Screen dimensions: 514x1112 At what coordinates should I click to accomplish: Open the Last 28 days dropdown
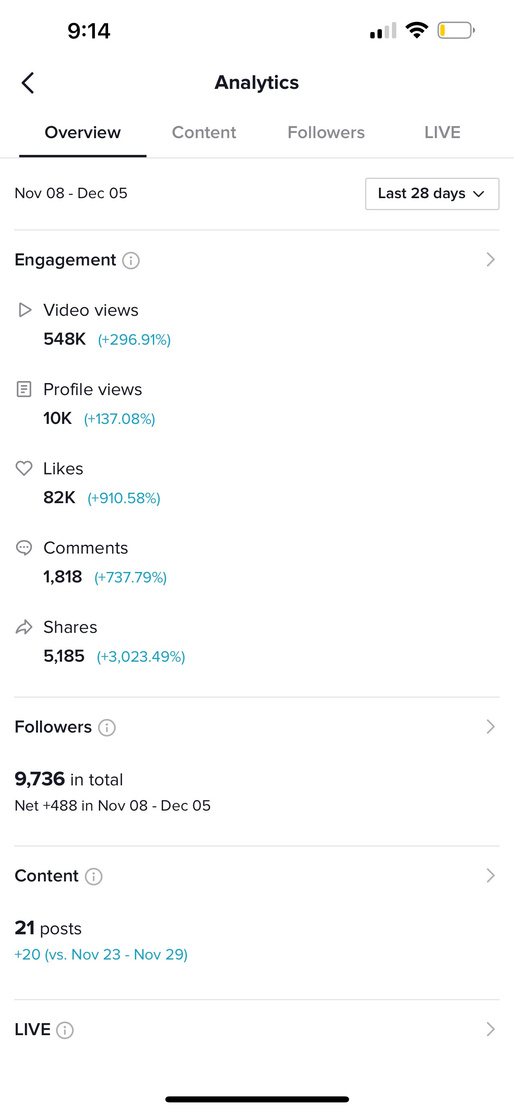pyautogui.click(x=432, y=194)
